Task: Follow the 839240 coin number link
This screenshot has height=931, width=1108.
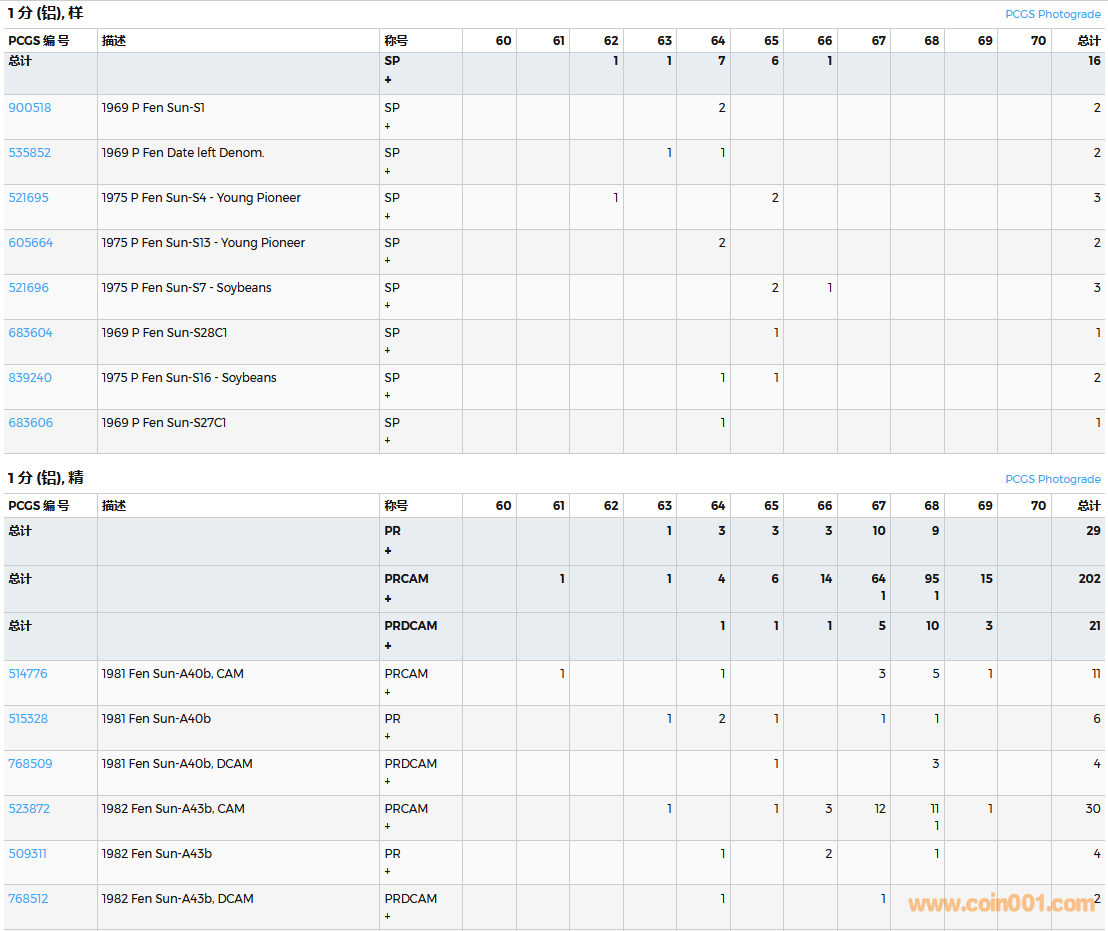Action: pyautogui.click(x=30, y=378)
